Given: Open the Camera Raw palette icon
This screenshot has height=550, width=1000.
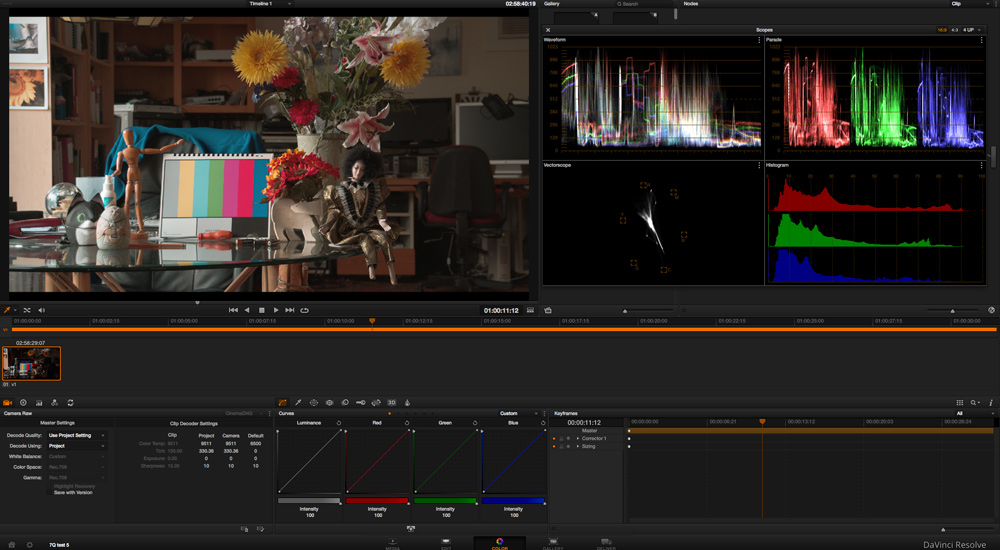Looking at the screenshot, I should [7, 402].
